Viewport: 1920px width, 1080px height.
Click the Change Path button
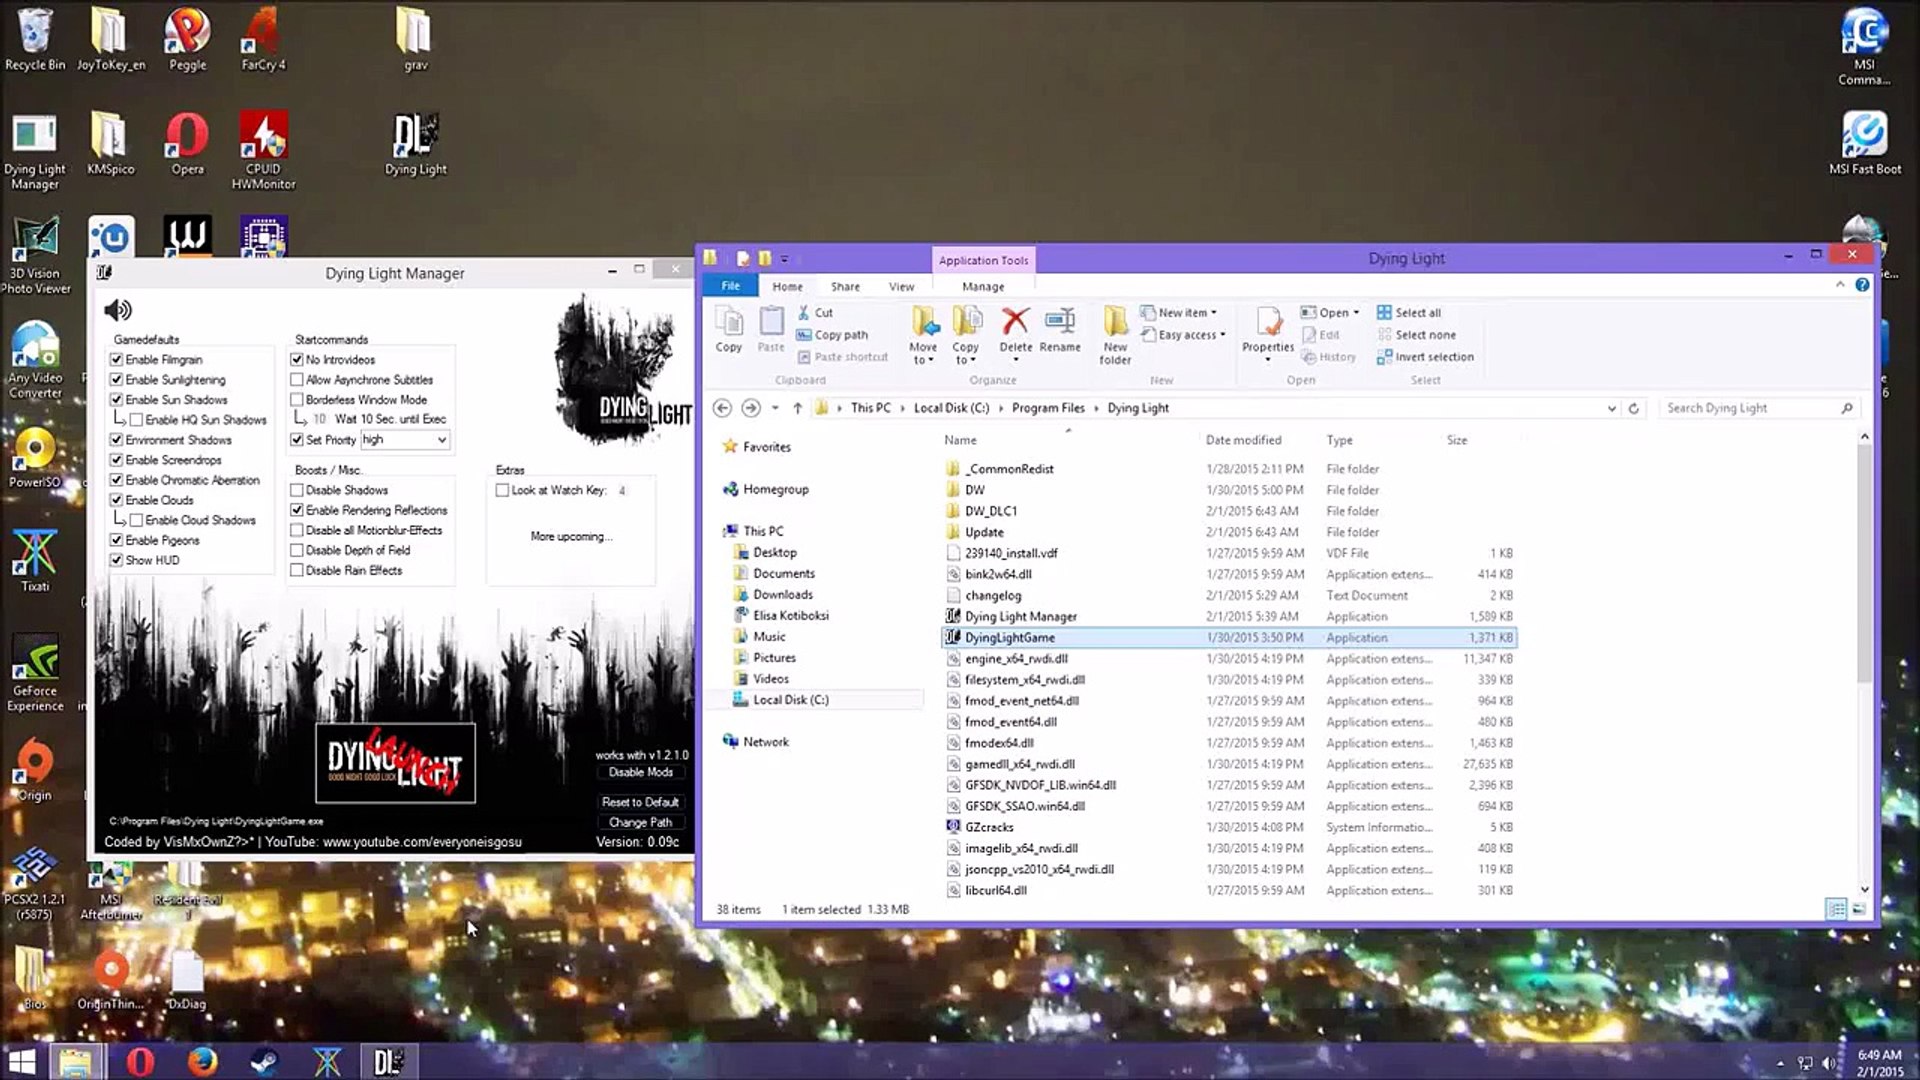(640, 822)
